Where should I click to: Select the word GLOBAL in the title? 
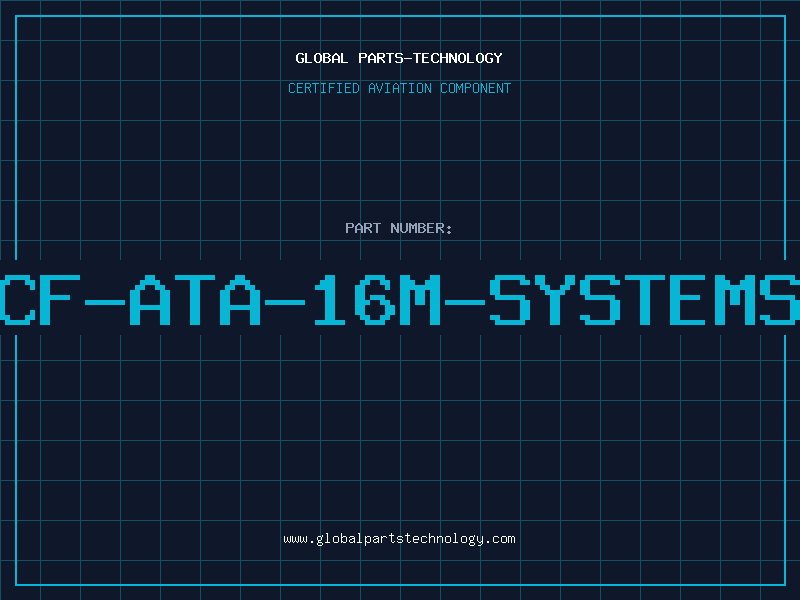[x=321, y=58]
